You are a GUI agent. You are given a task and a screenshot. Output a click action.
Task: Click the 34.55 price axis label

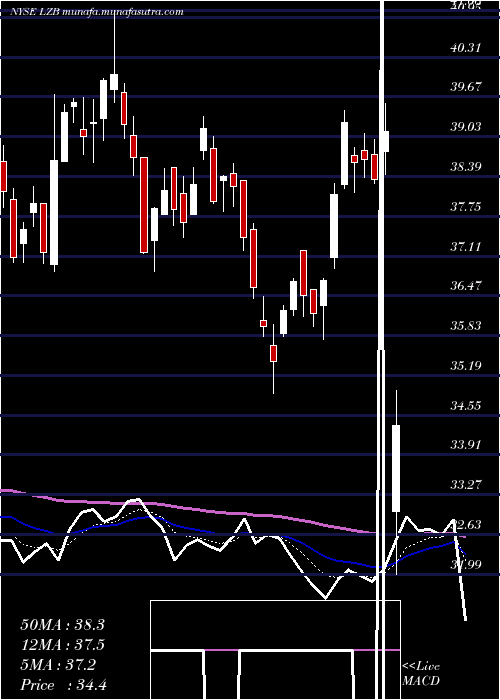(x=466, y=406)
